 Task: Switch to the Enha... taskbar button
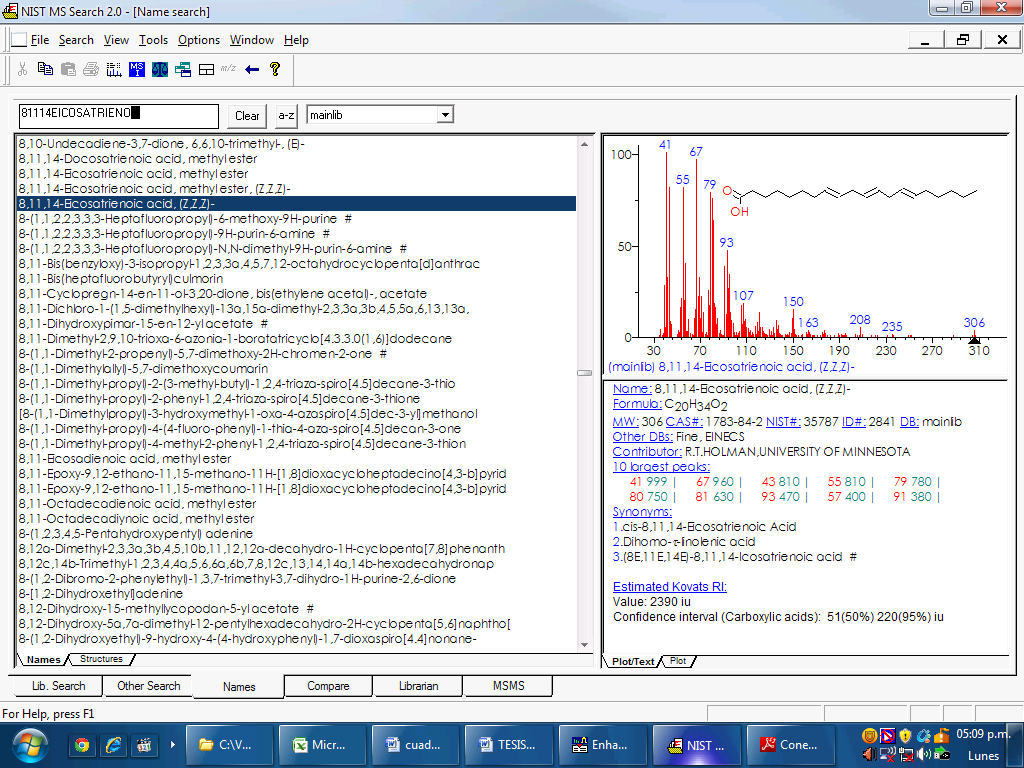point(603,744)
